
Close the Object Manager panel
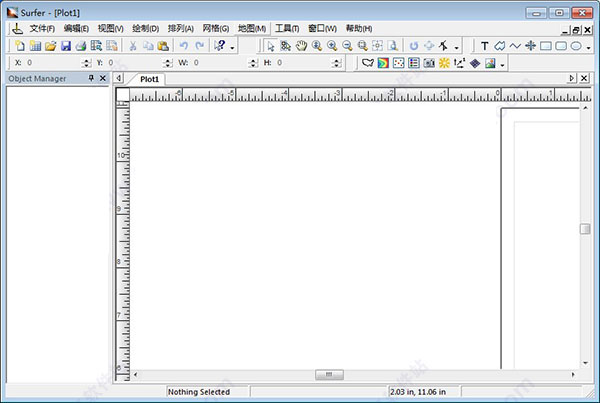click(103, 78)
